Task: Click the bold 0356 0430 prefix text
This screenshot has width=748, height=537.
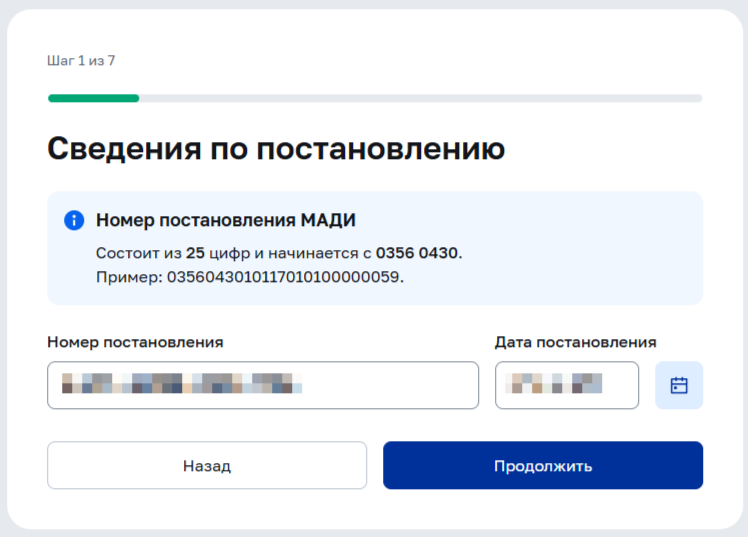Action: tap(417, 253)
